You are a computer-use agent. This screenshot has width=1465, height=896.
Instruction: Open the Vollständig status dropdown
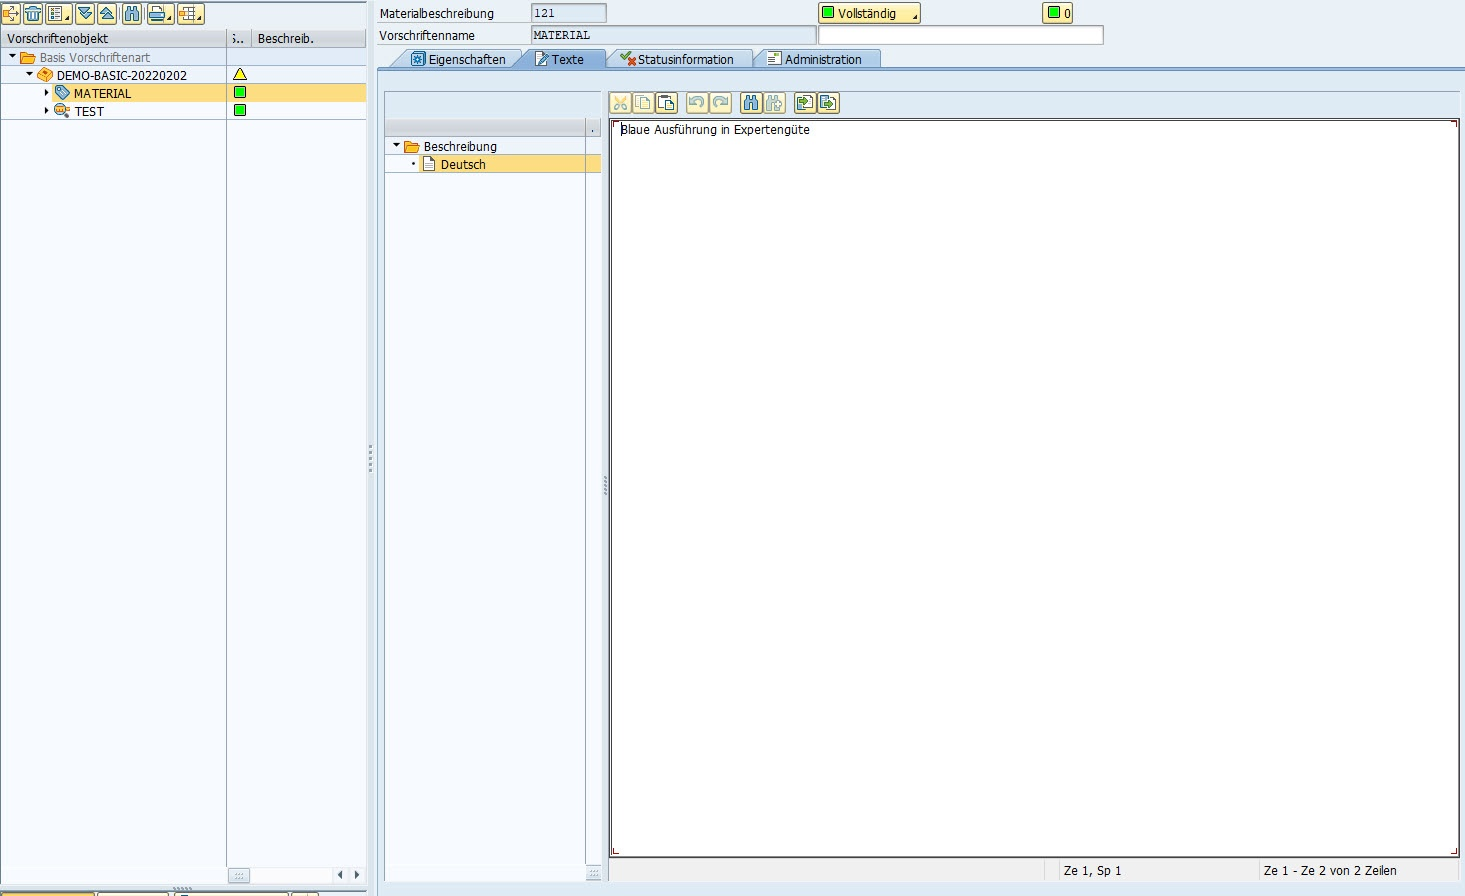(x=869, y=13)
